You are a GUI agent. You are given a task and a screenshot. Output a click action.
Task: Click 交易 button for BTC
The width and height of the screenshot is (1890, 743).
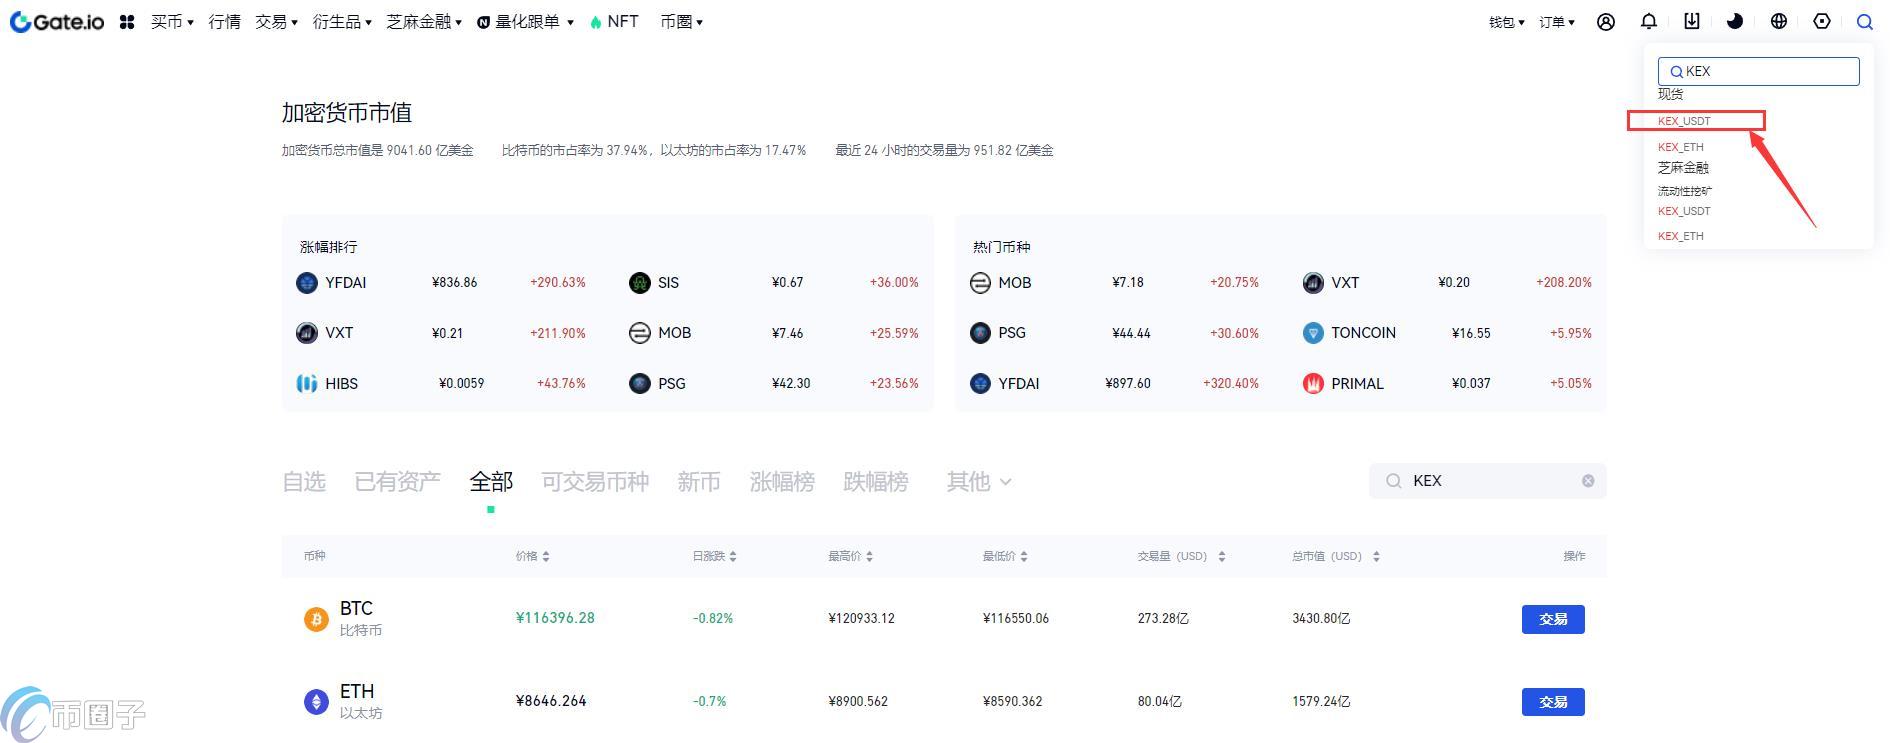pyautogui.click(x=1553, y=619)
